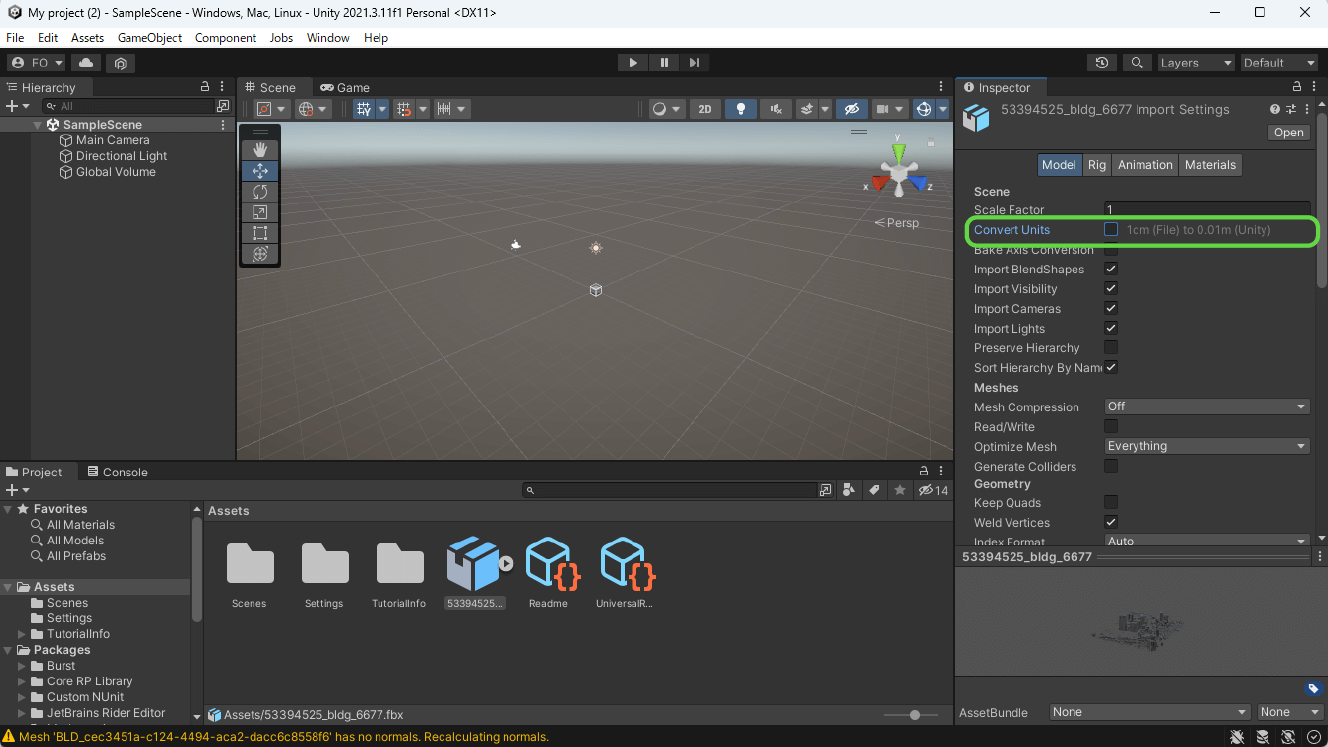The image size is (1328, 747).
Task: Enable the Convert Units checkbox
Action: 1110,229
